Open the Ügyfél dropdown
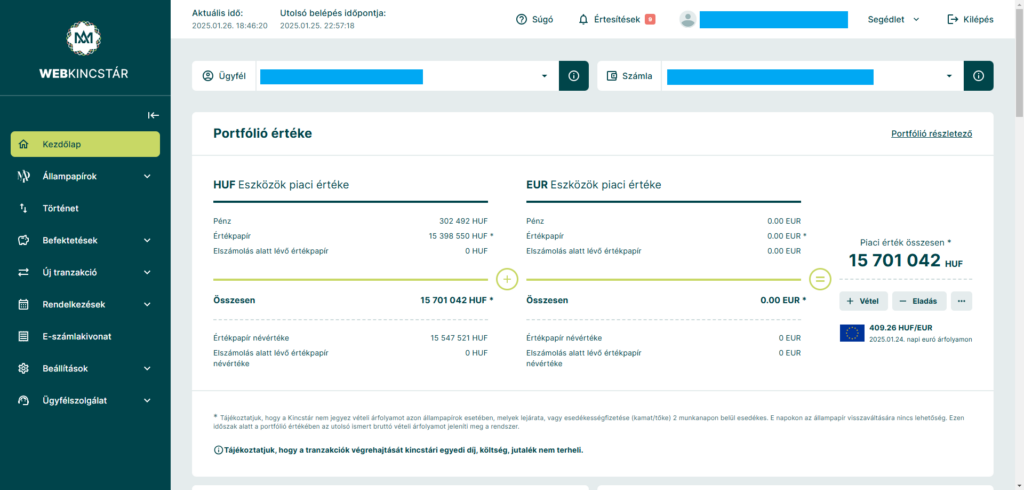This screenshot has height=490, width=1024. tap(544, 76)
